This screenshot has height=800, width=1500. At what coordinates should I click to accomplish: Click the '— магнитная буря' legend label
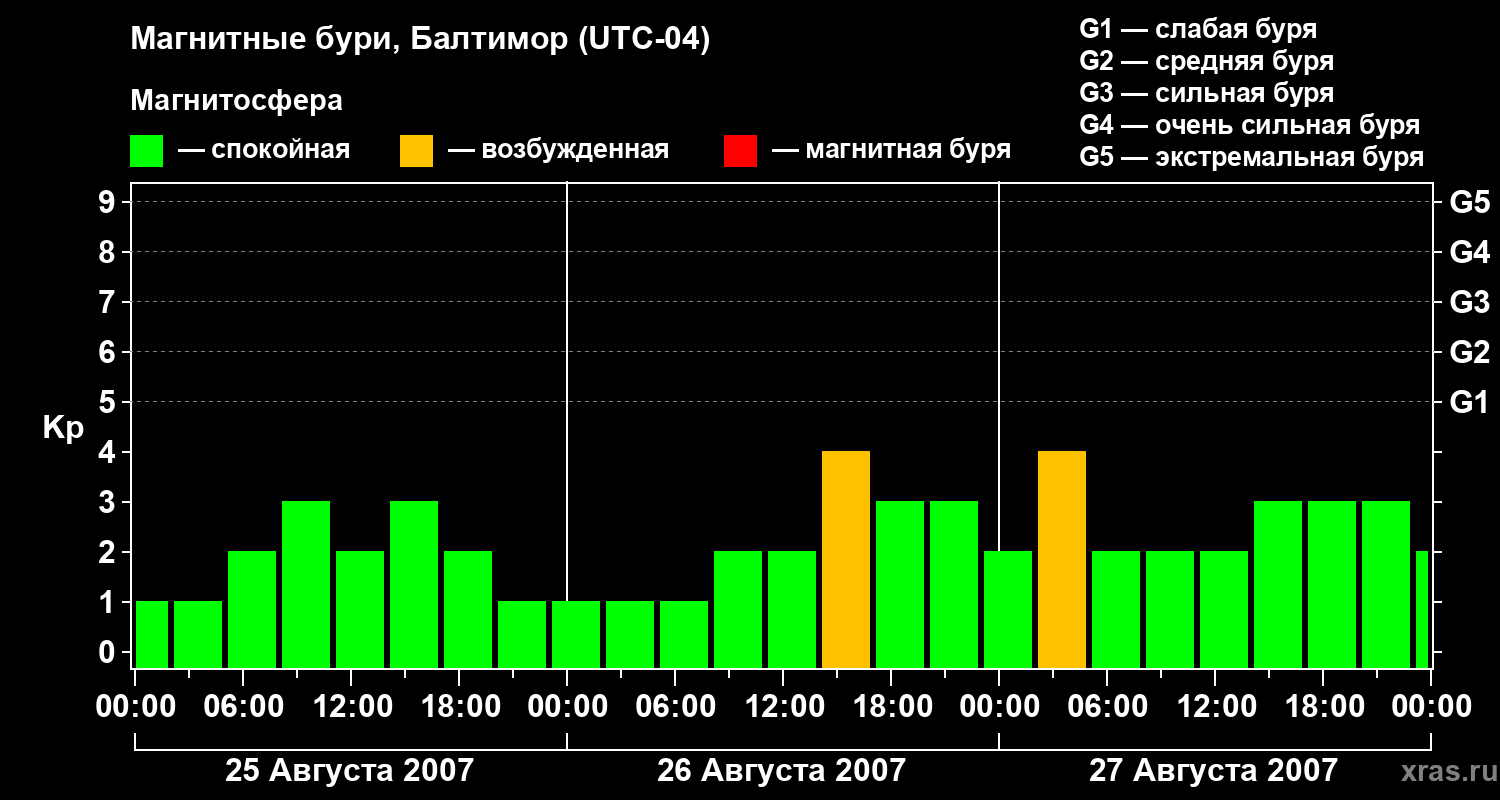pos(891,150)
